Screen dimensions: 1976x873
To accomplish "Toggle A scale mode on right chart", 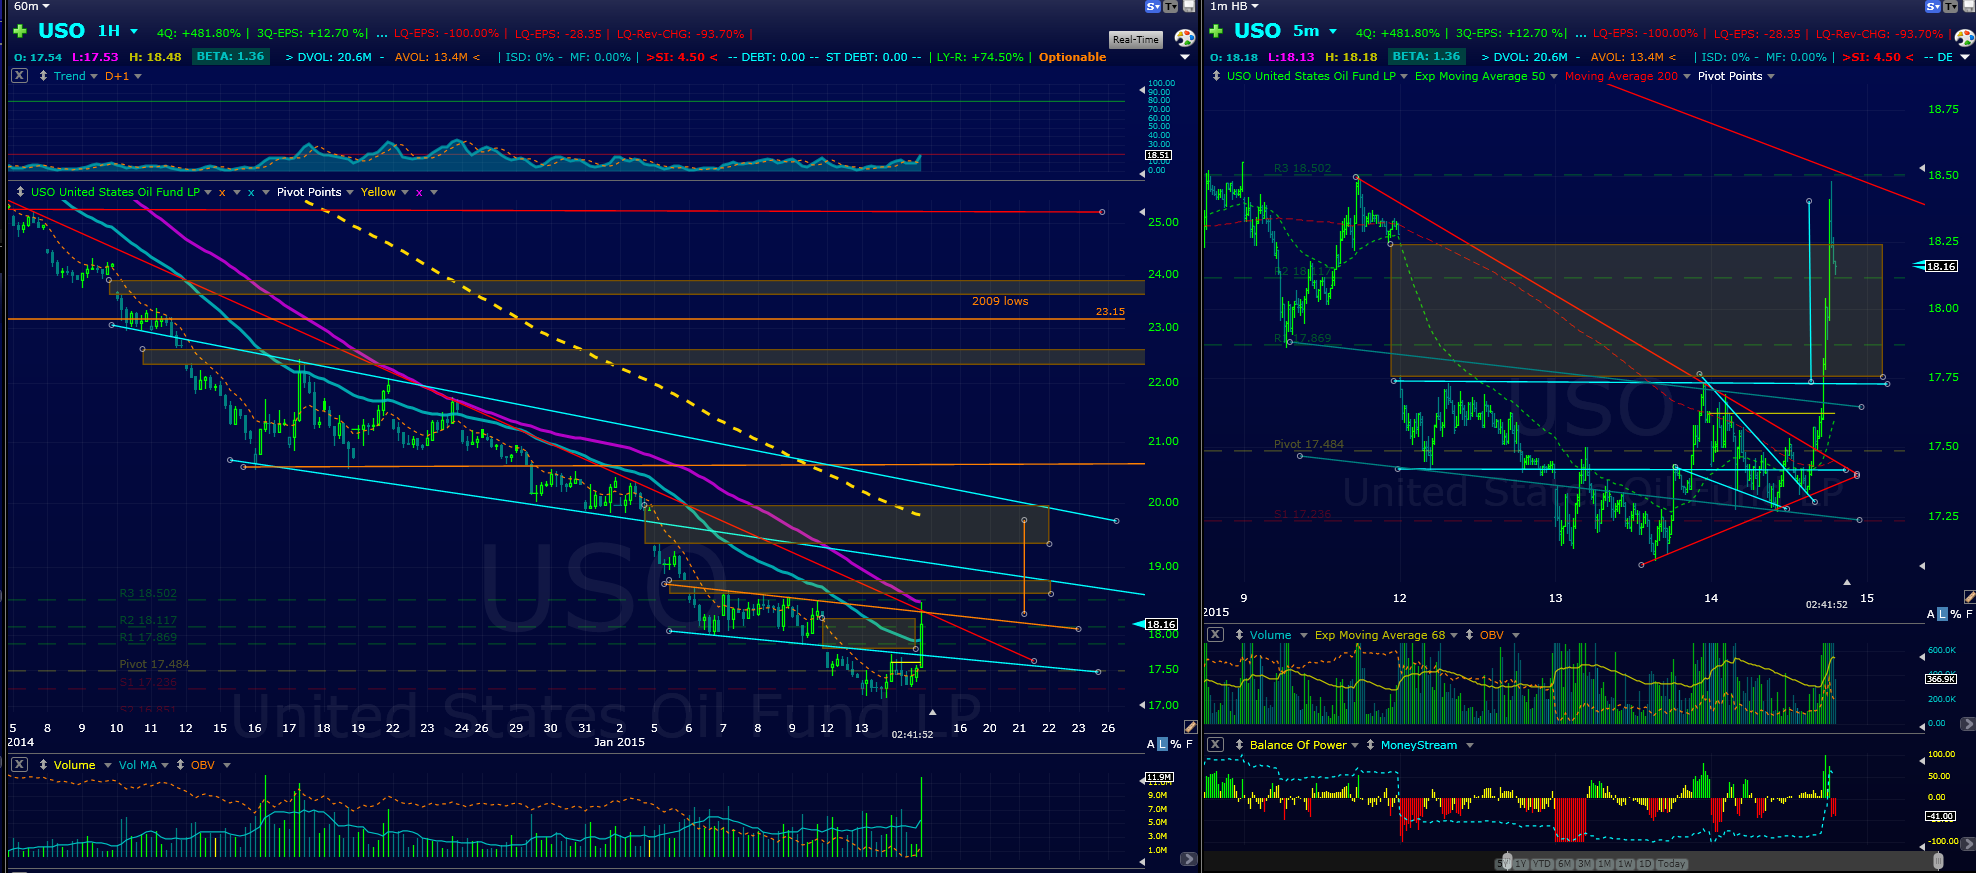I will click(x=1931, y=614).
